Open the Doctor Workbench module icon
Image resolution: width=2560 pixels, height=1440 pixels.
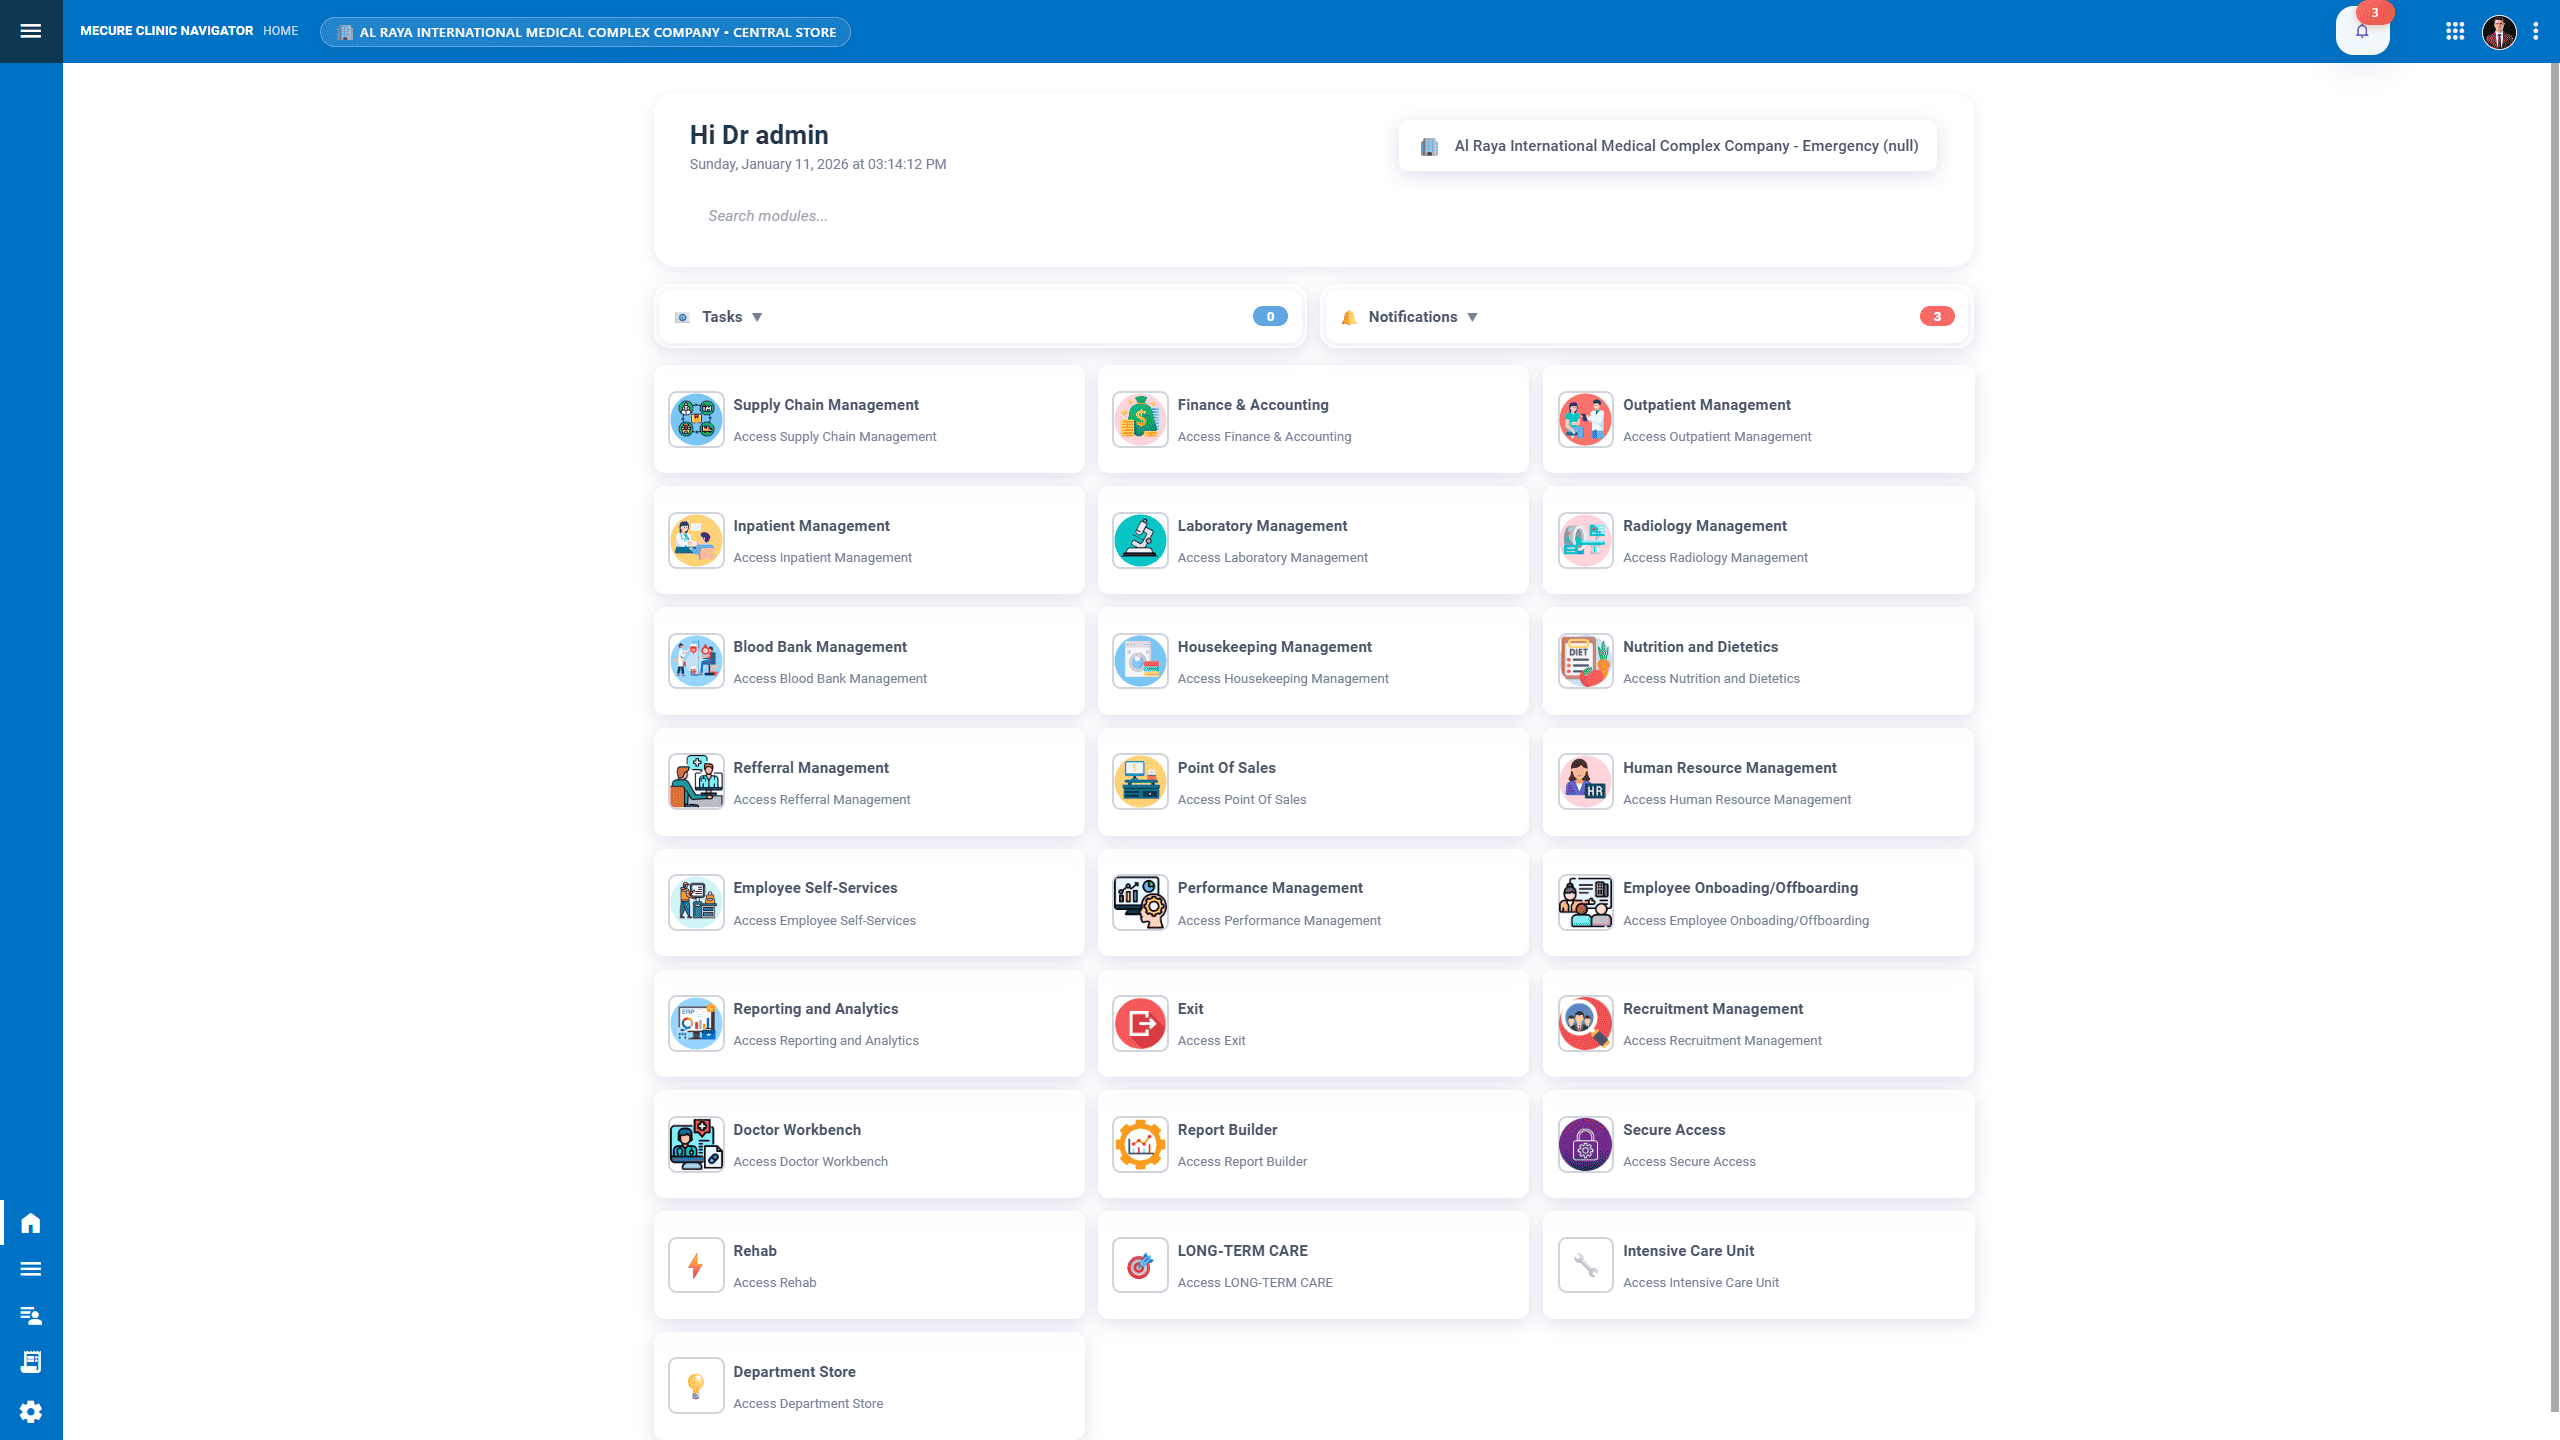pos(695,1144)
